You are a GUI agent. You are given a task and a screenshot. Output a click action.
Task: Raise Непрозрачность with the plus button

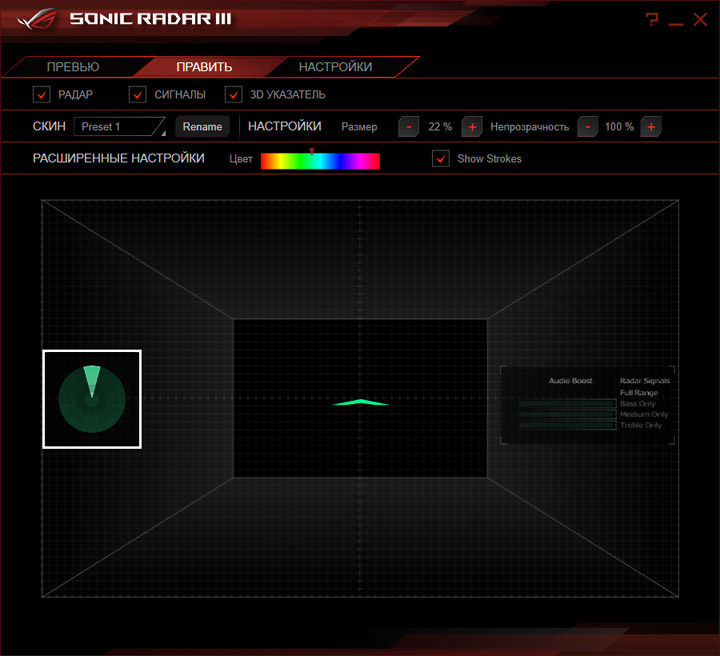(651, 127)
